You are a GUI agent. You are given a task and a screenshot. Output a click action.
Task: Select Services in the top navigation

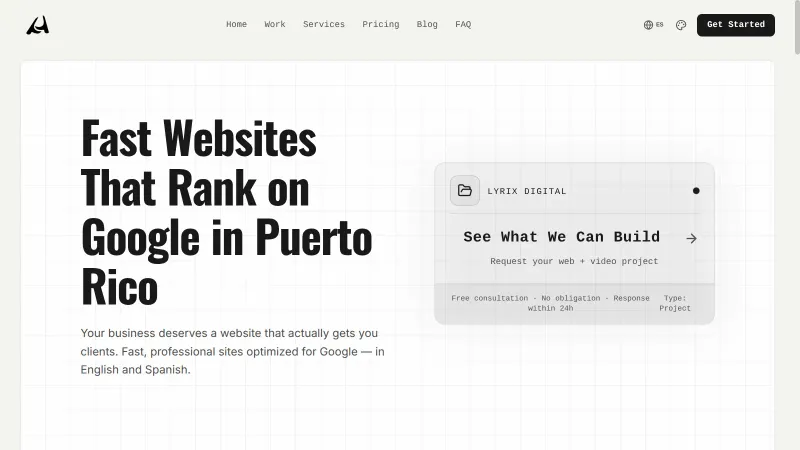[x=324, y=25]
